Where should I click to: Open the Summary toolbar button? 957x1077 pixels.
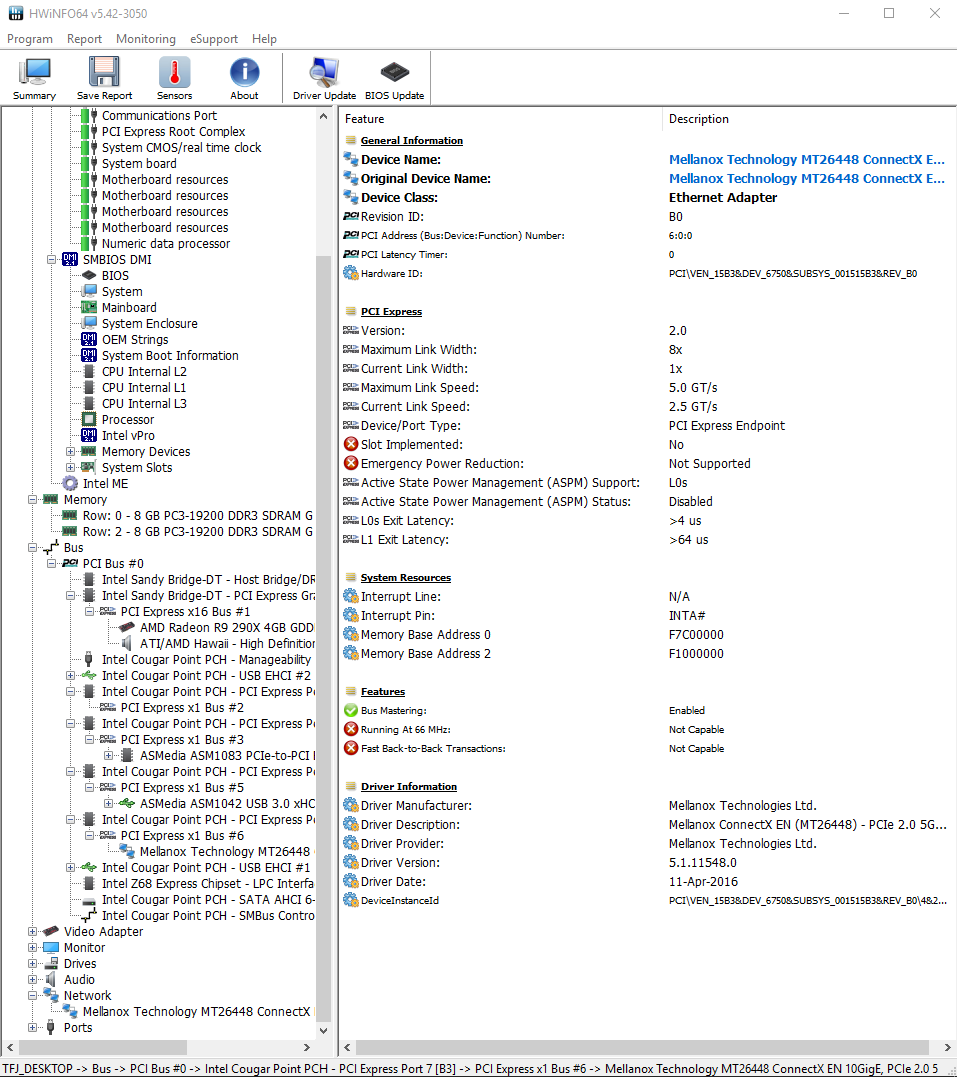coord(34,78)
